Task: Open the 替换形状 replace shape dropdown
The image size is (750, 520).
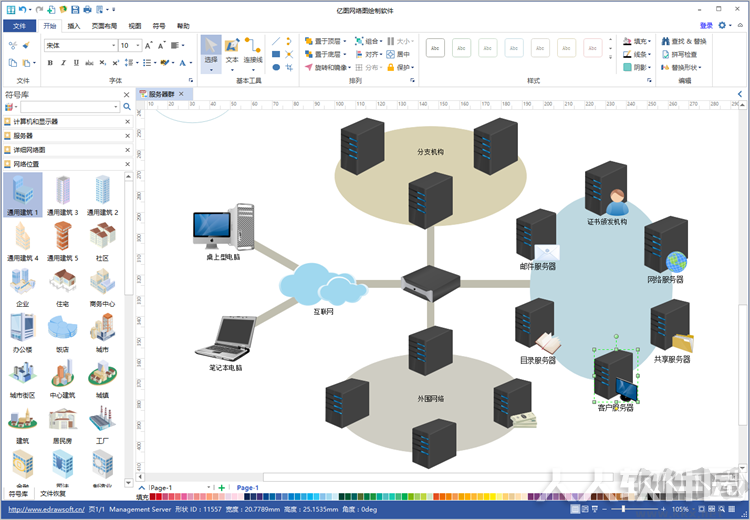Action: [x=682, y=67]
